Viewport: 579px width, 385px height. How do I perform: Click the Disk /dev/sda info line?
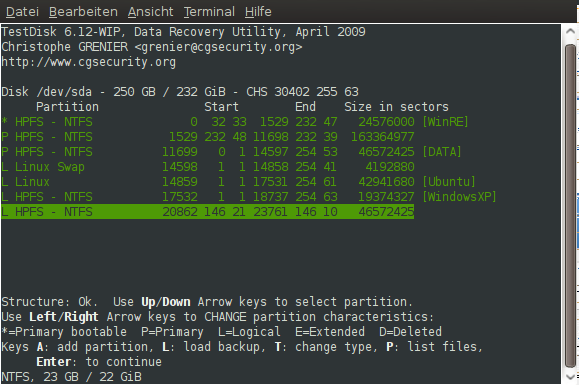180,92
